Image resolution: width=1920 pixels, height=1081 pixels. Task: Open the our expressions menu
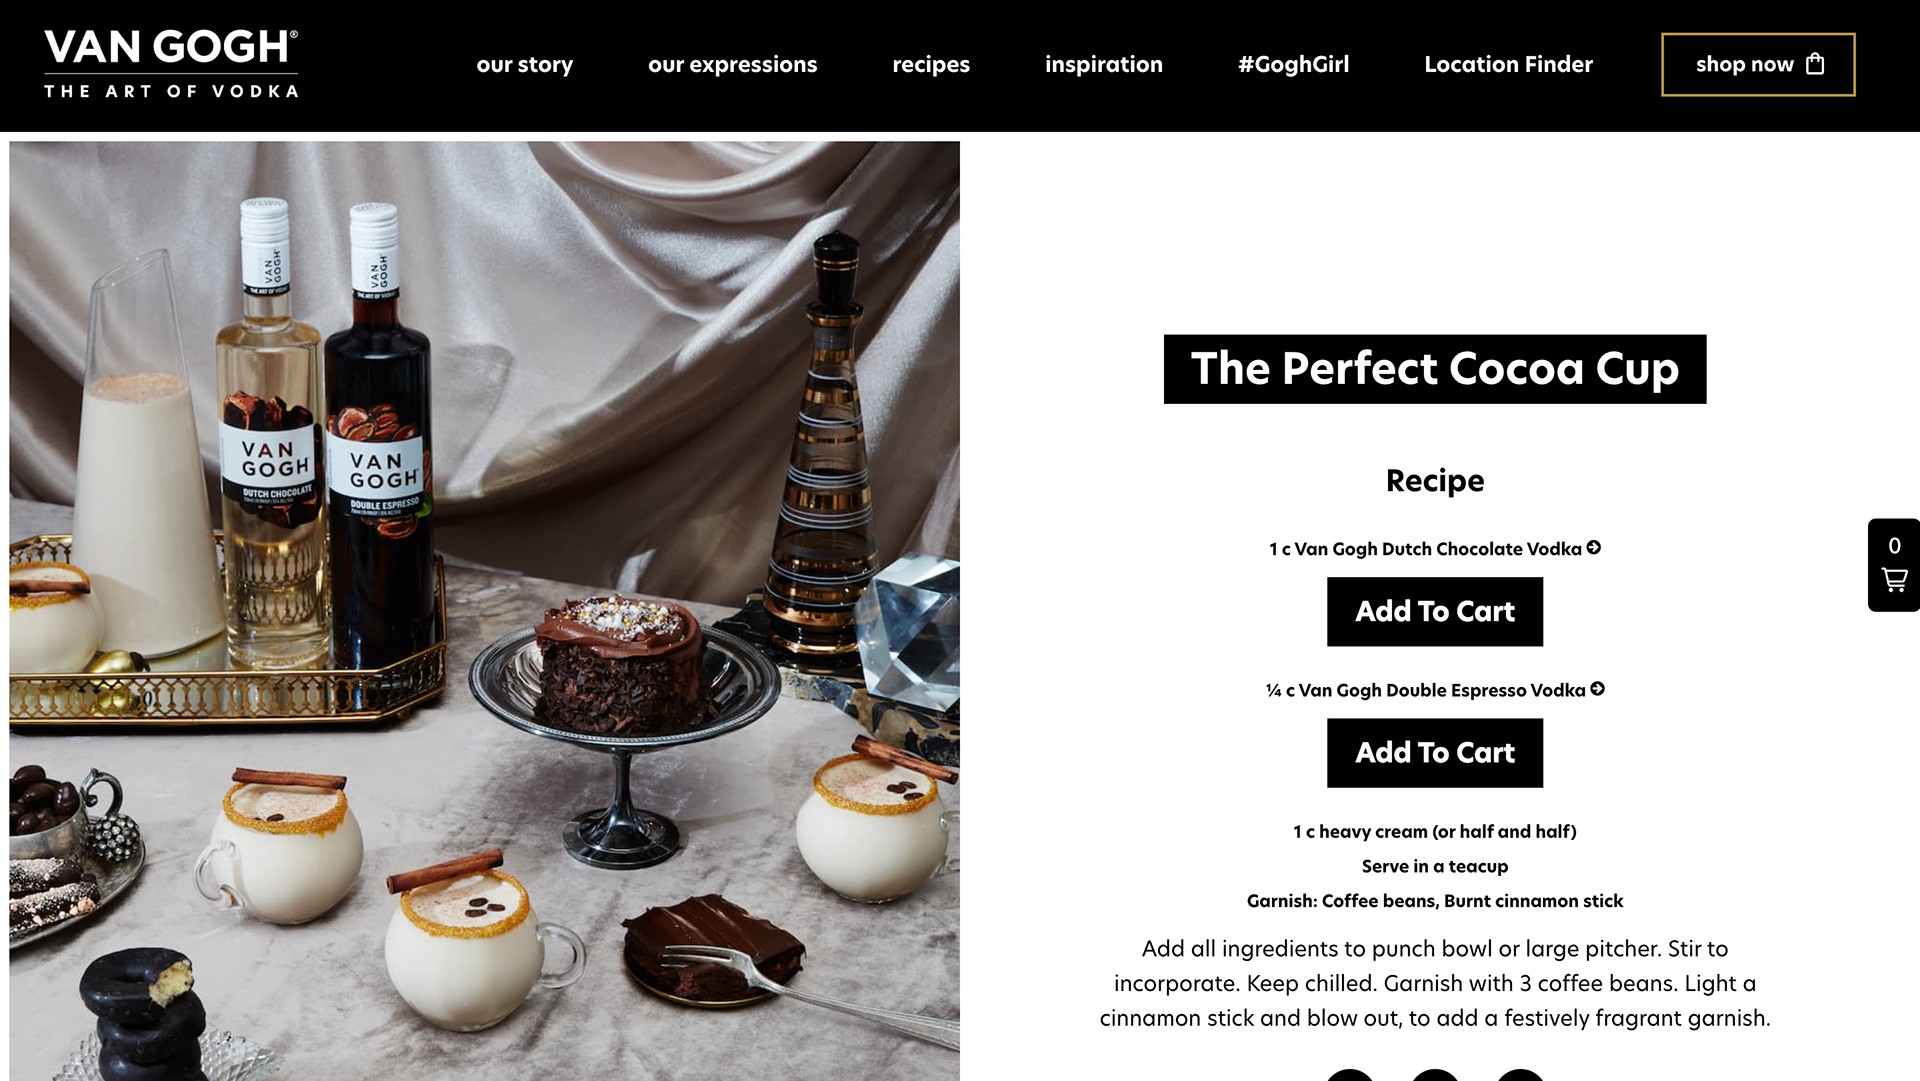point(733,64)
